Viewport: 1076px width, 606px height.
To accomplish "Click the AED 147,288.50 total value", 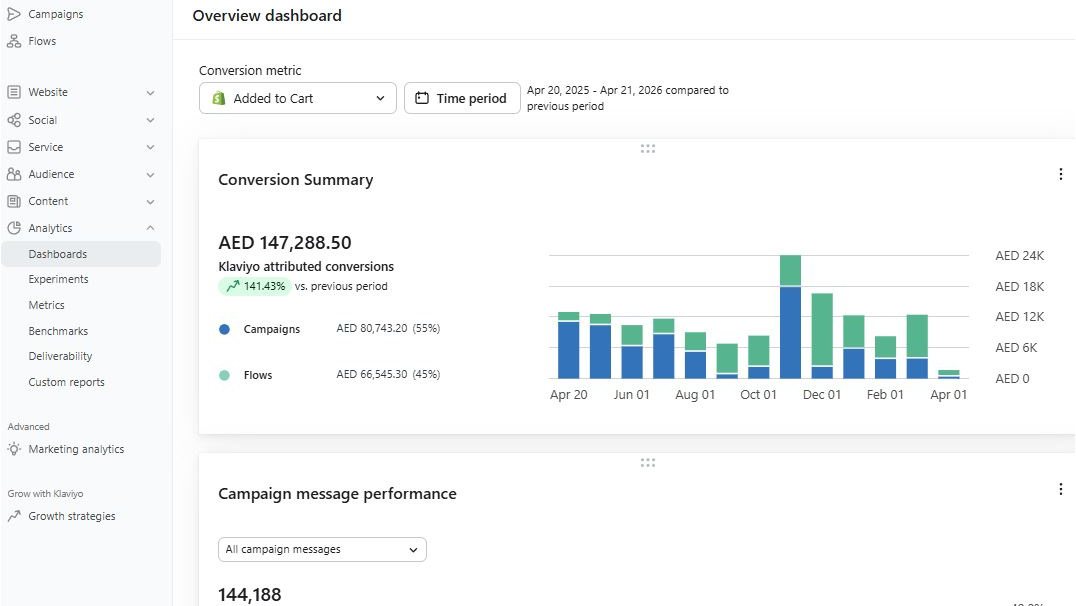I will [x=285, y=242].
